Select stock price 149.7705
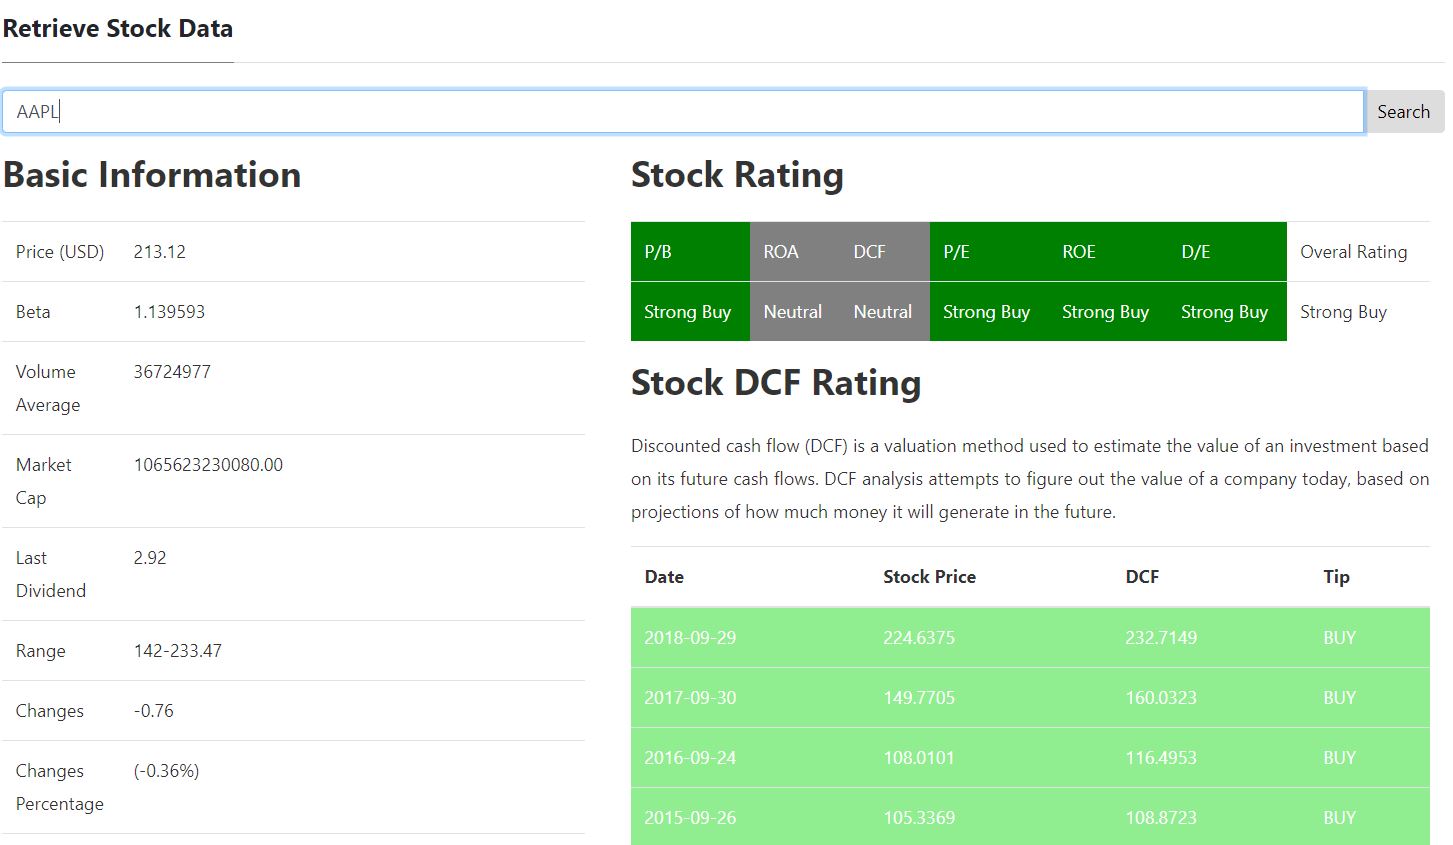The width and height of the screenshot is (1453, 845). 919,698
